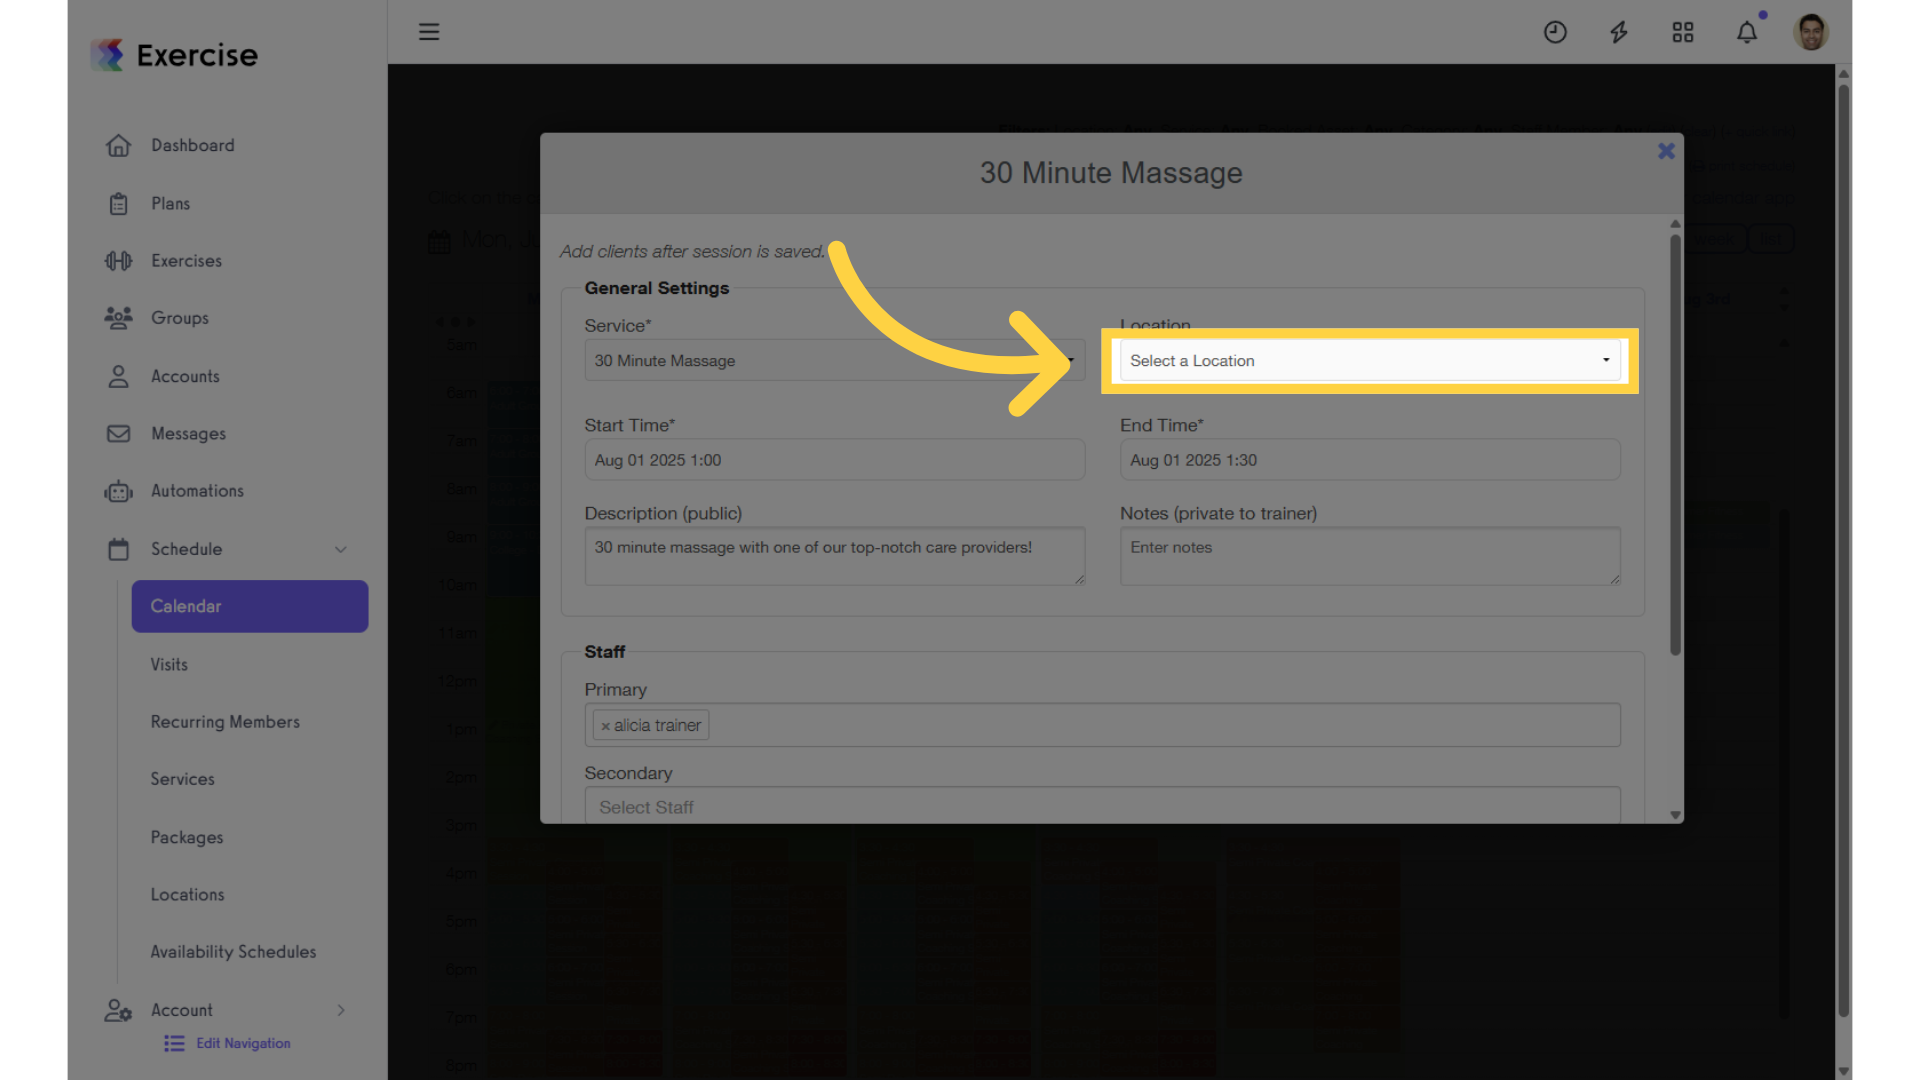Viewport: 1920px width, 1080px height.
Task: Click the dialog scrollbar down arrow
Action: [1675, 815]
